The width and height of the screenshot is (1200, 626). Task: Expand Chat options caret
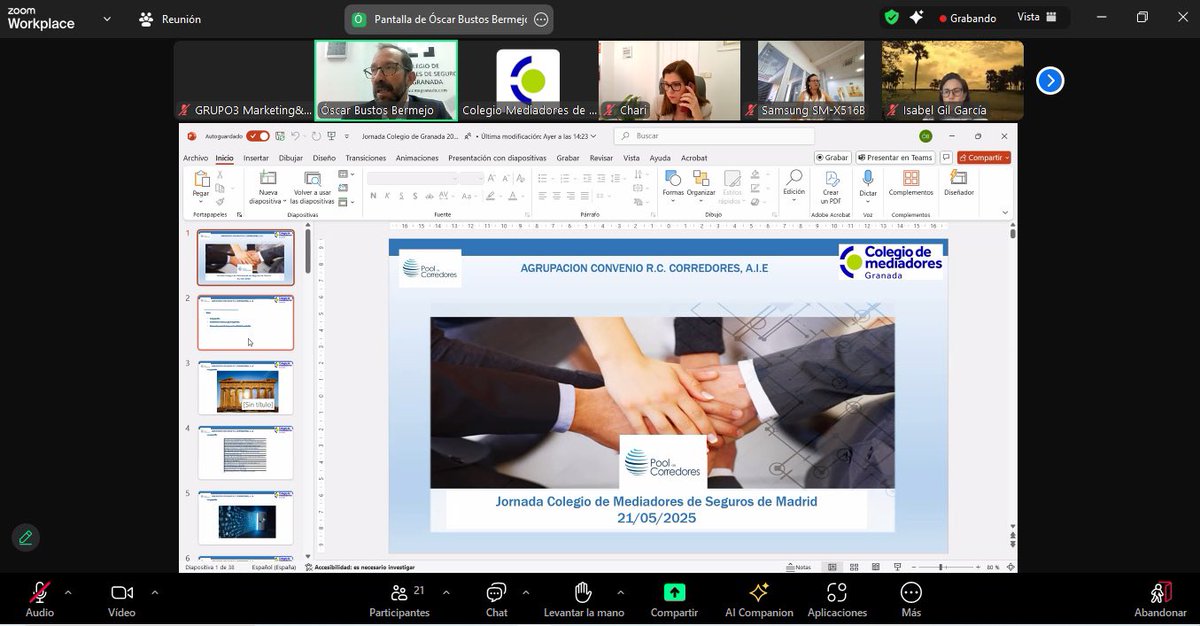pos(526,592)
